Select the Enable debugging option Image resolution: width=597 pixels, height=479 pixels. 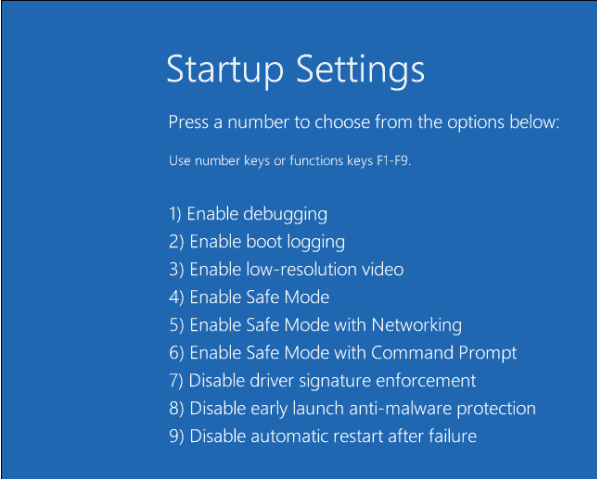(x=248, y=214)
